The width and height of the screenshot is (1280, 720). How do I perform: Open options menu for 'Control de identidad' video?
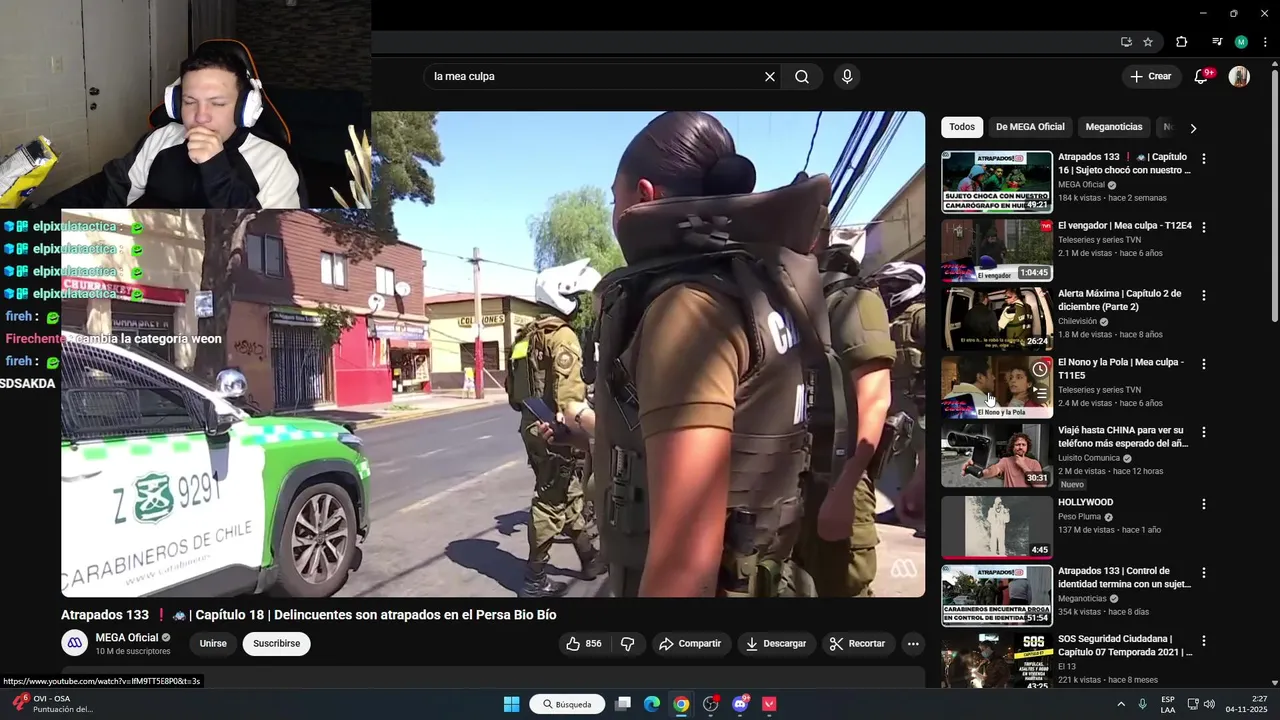pos(1204,573)
